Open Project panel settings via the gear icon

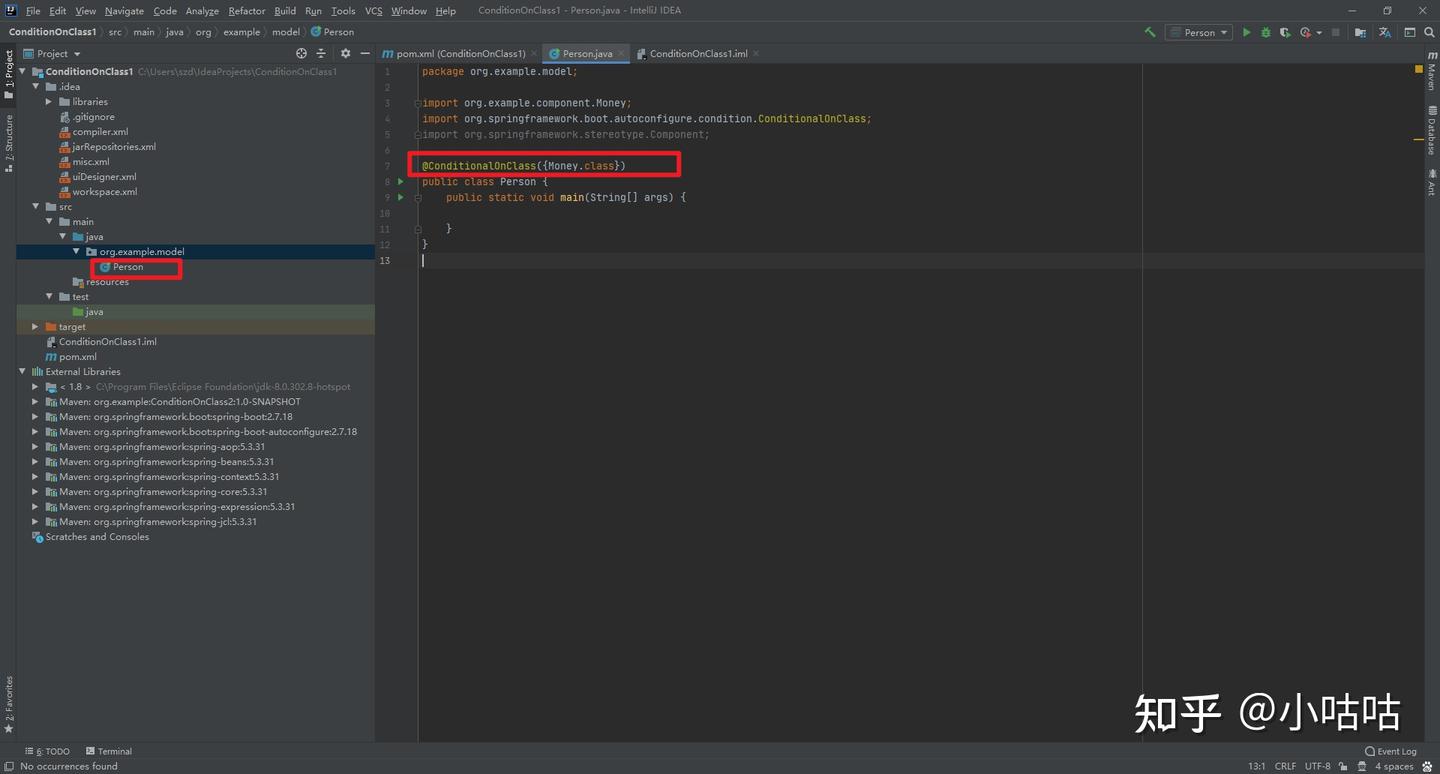[x=345, y=53]
